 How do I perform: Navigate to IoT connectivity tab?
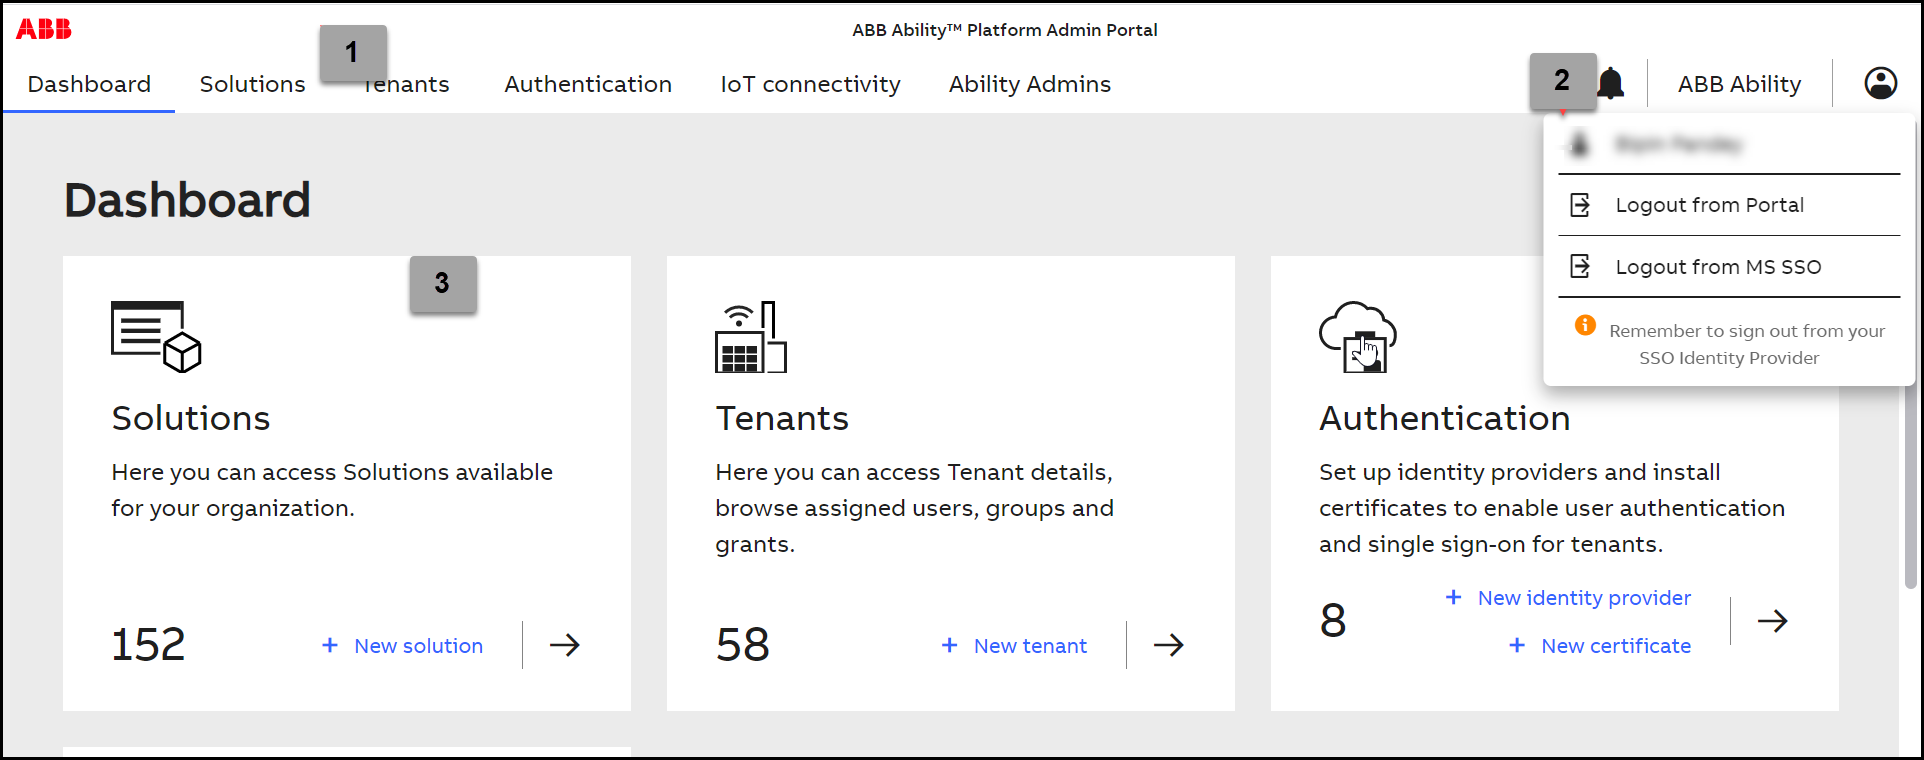(810, 84)
